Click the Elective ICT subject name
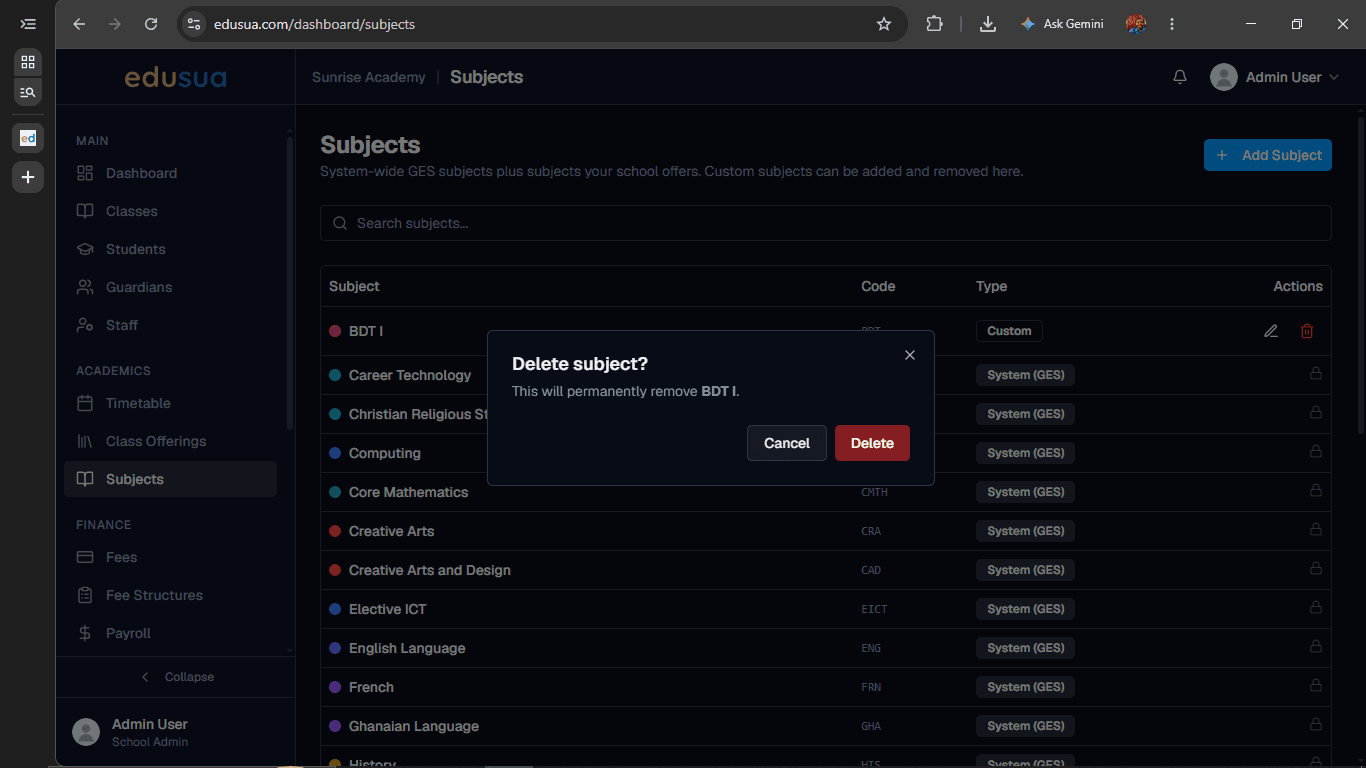Screen dimensions: 1366x768 388,609
